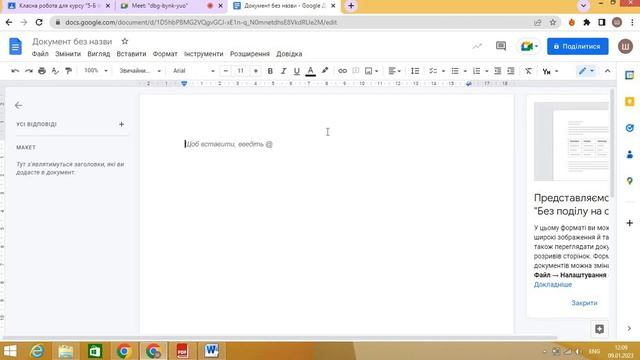Viewport: 640px width, 360px height.
Task: Open the Довідка menu
Action: pyautogui.click(x=289, y=54)
